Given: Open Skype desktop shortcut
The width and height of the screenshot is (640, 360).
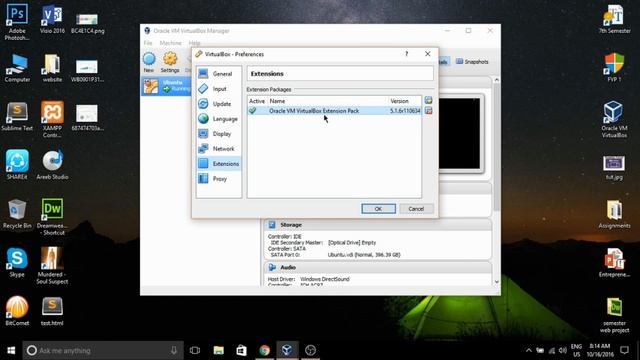Looking at the screenshot, I should pyautogui.click(x=17, y=262).
